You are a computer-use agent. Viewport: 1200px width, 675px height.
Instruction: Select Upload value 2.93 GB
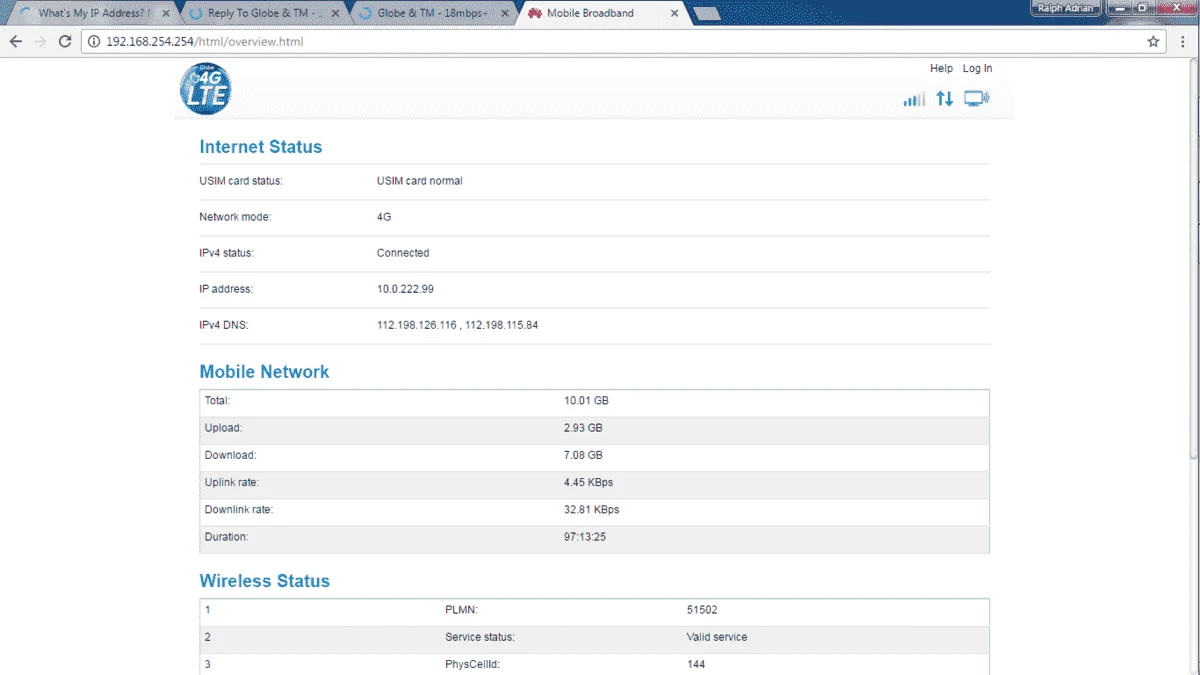pyautogui.click(x=583, y=428)
